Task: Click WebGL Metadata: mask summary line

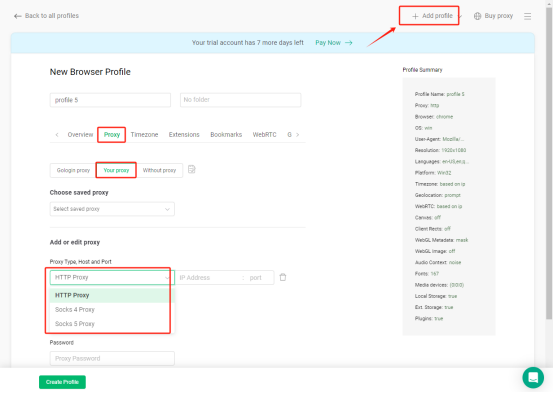Action: pos(441,240)
